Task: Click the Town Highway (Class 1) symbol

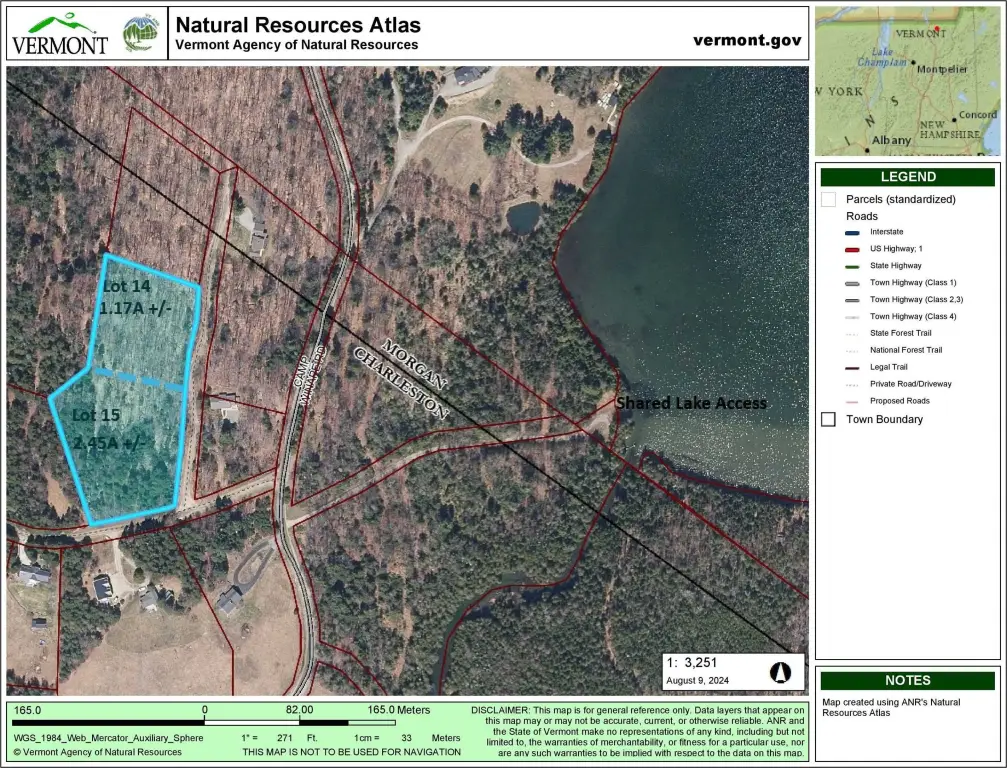Action: 852,283
